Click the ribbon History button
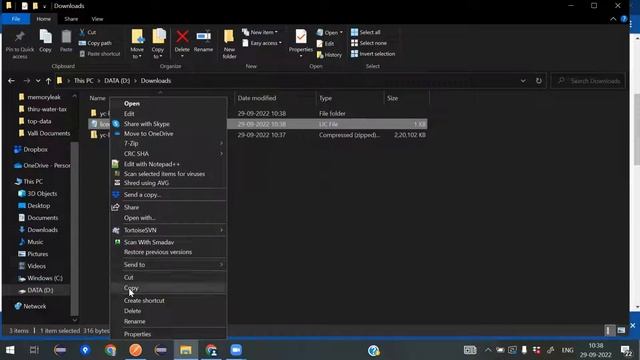The image size is (640, 360). (329, 54)
